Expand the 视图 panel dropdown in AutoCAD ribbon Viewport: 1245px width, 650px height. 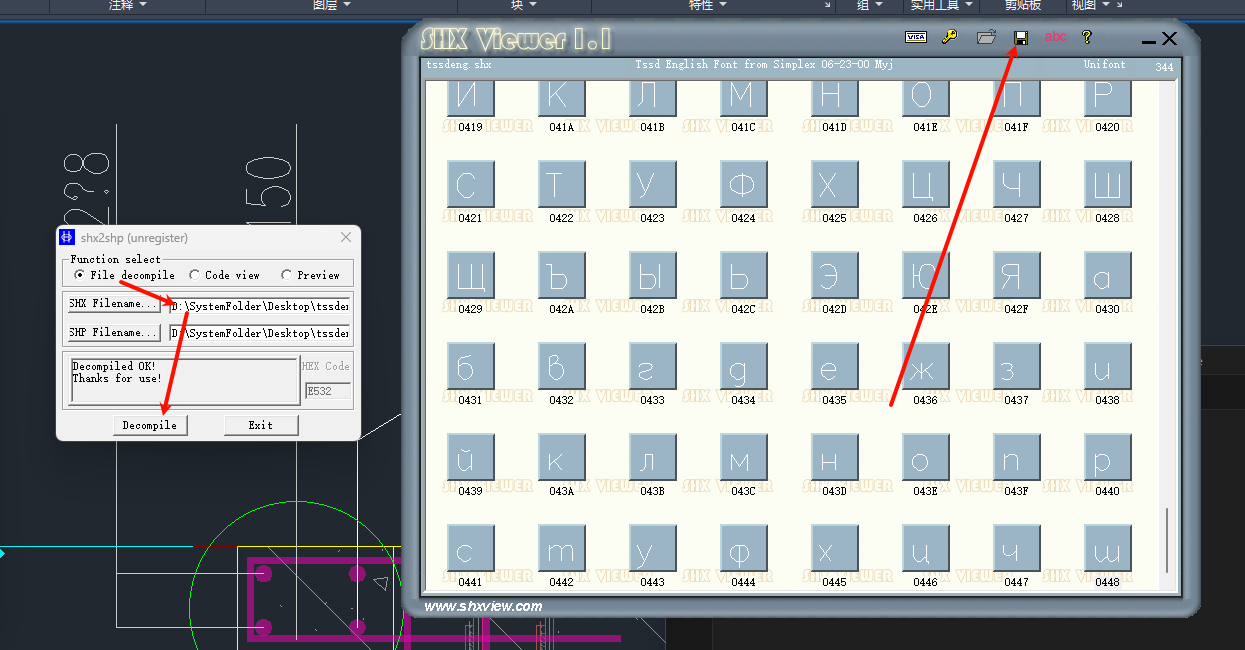point(1105,5)
